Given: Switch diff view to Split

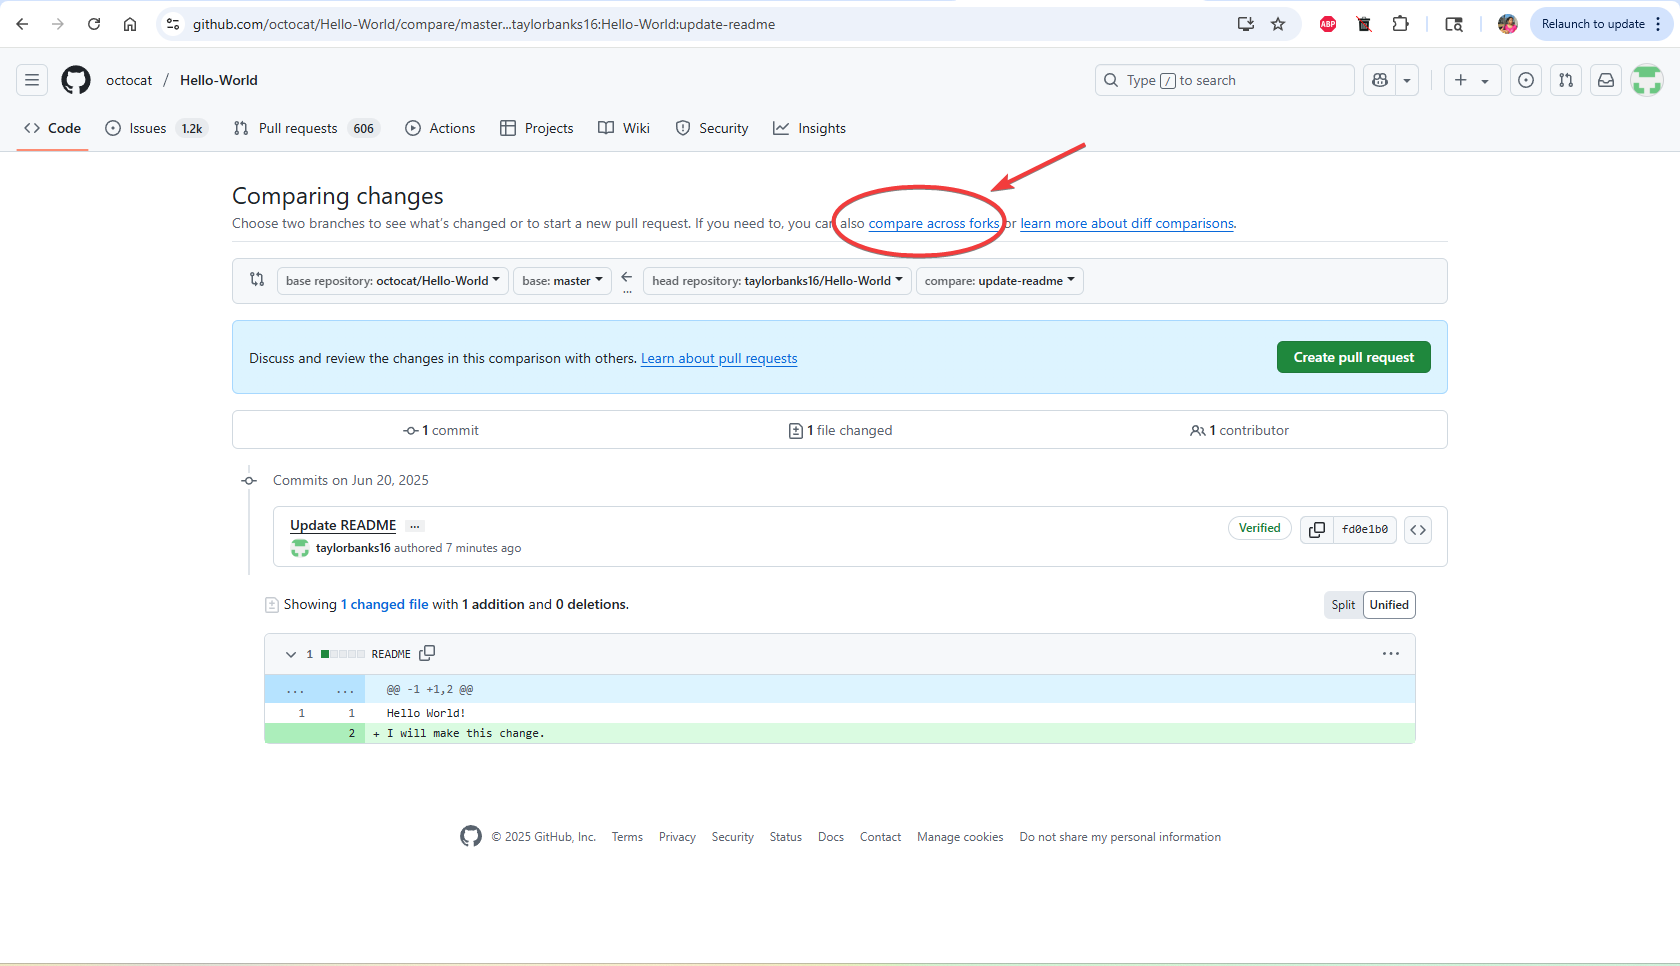Looking at the screenshot, I should click(x=1343, y=605).
